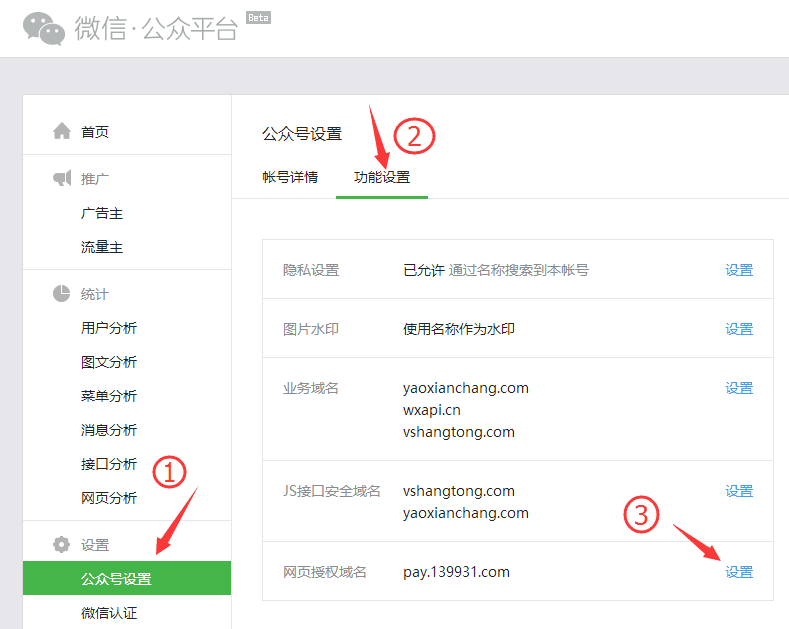Open 用户分析 statistics page
Viewport: 789px width, 629px height.
click(109, 328)
